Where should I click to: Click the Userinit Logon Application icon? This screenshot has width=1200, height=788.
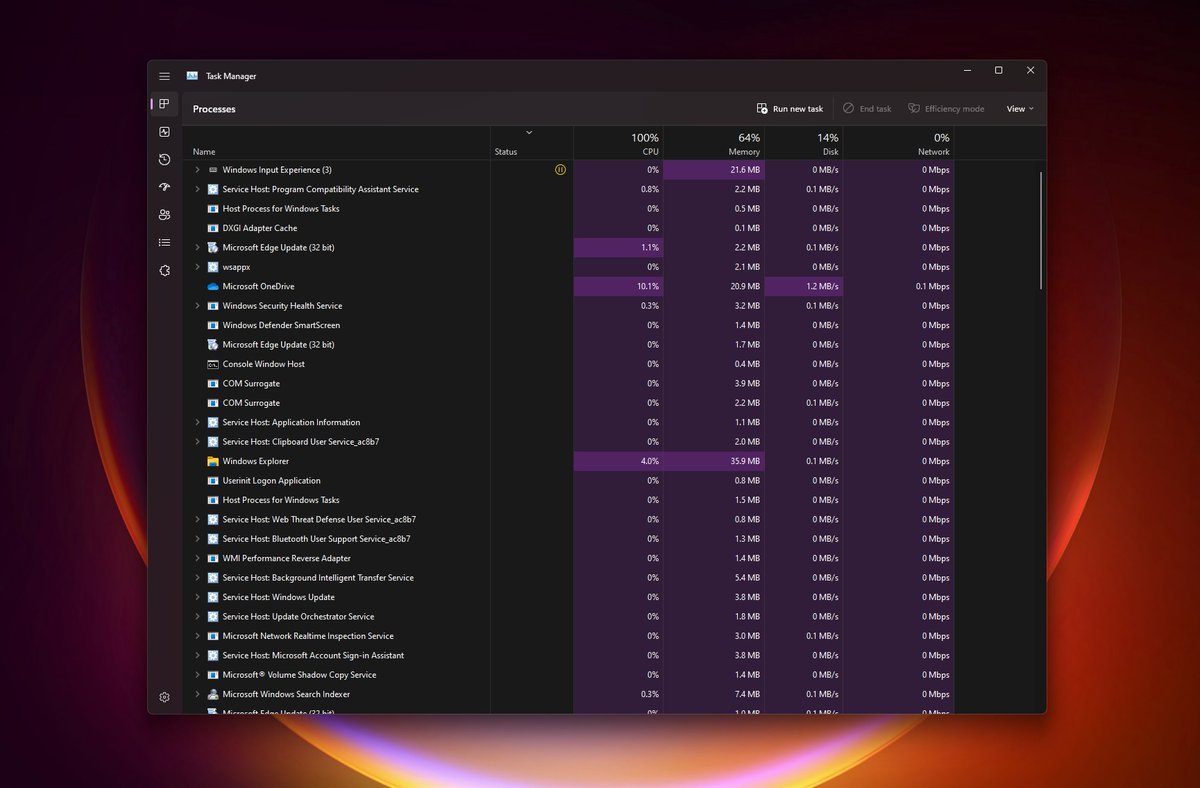pyautogui.click(x=213, y=480)
